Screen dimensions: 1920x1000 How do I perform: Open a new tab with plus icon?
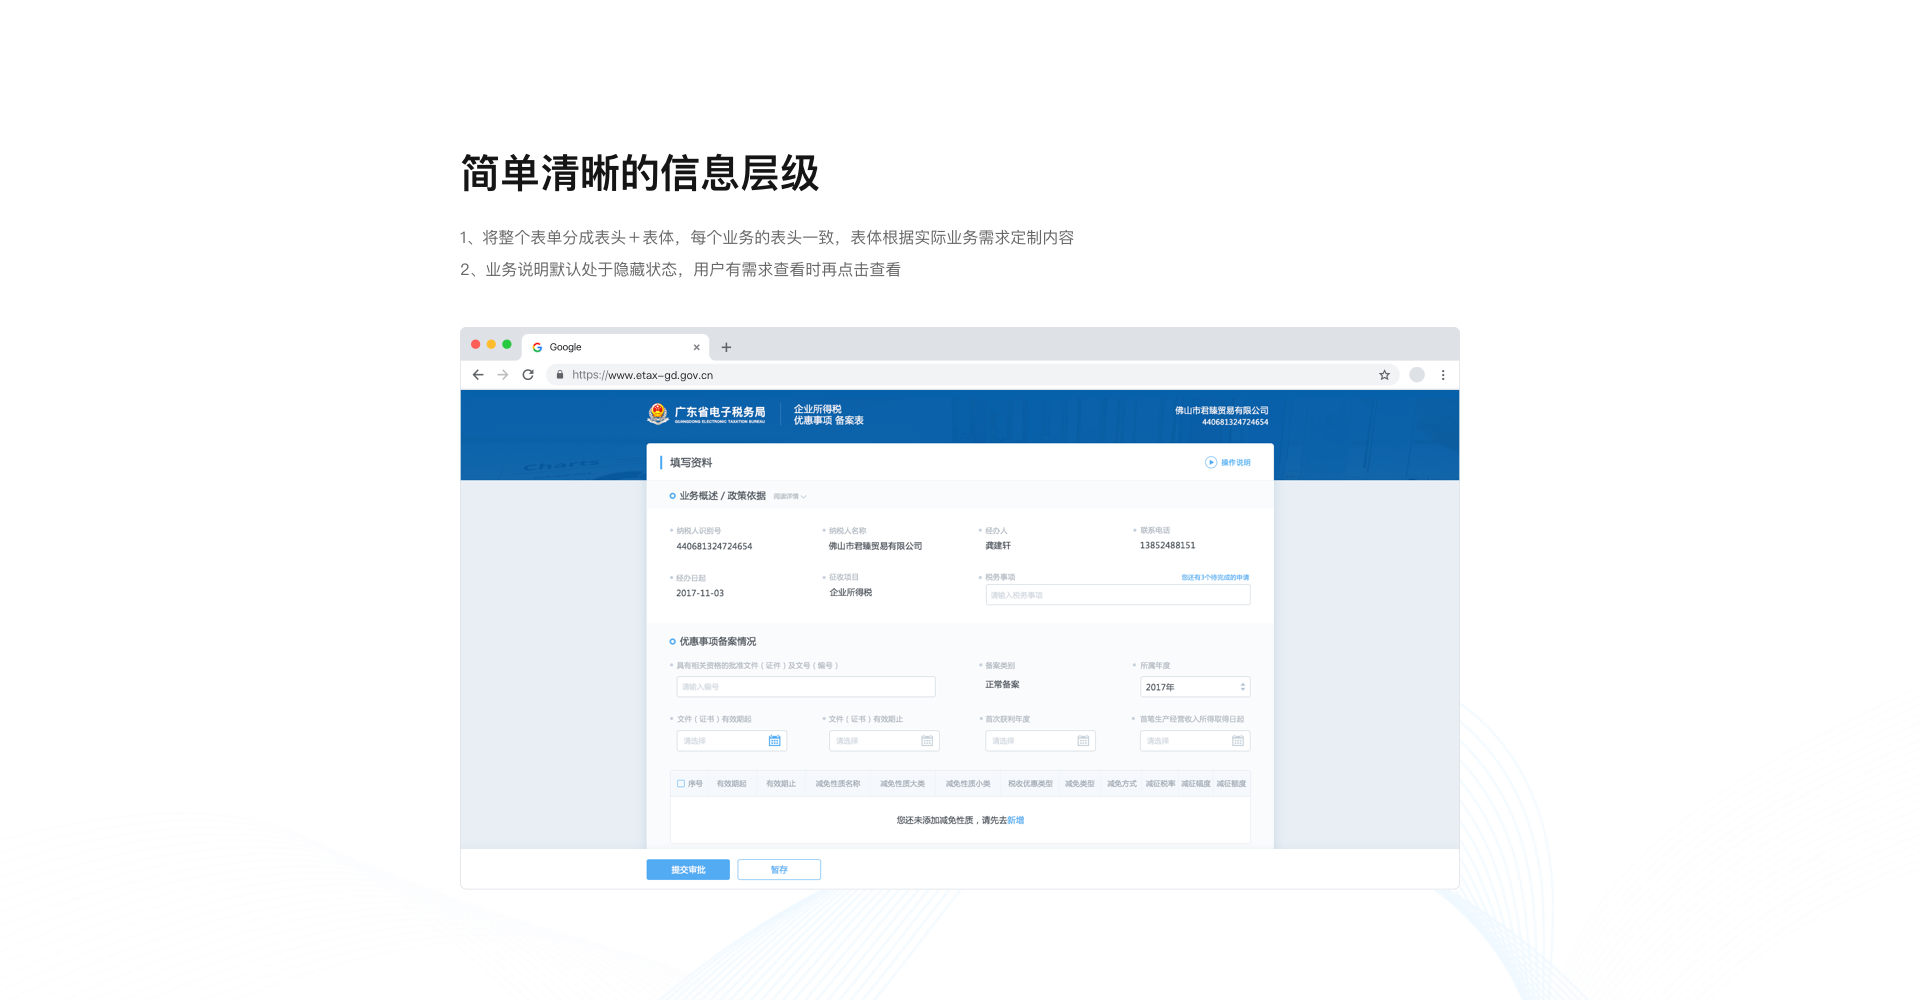[x=726, y=347]
